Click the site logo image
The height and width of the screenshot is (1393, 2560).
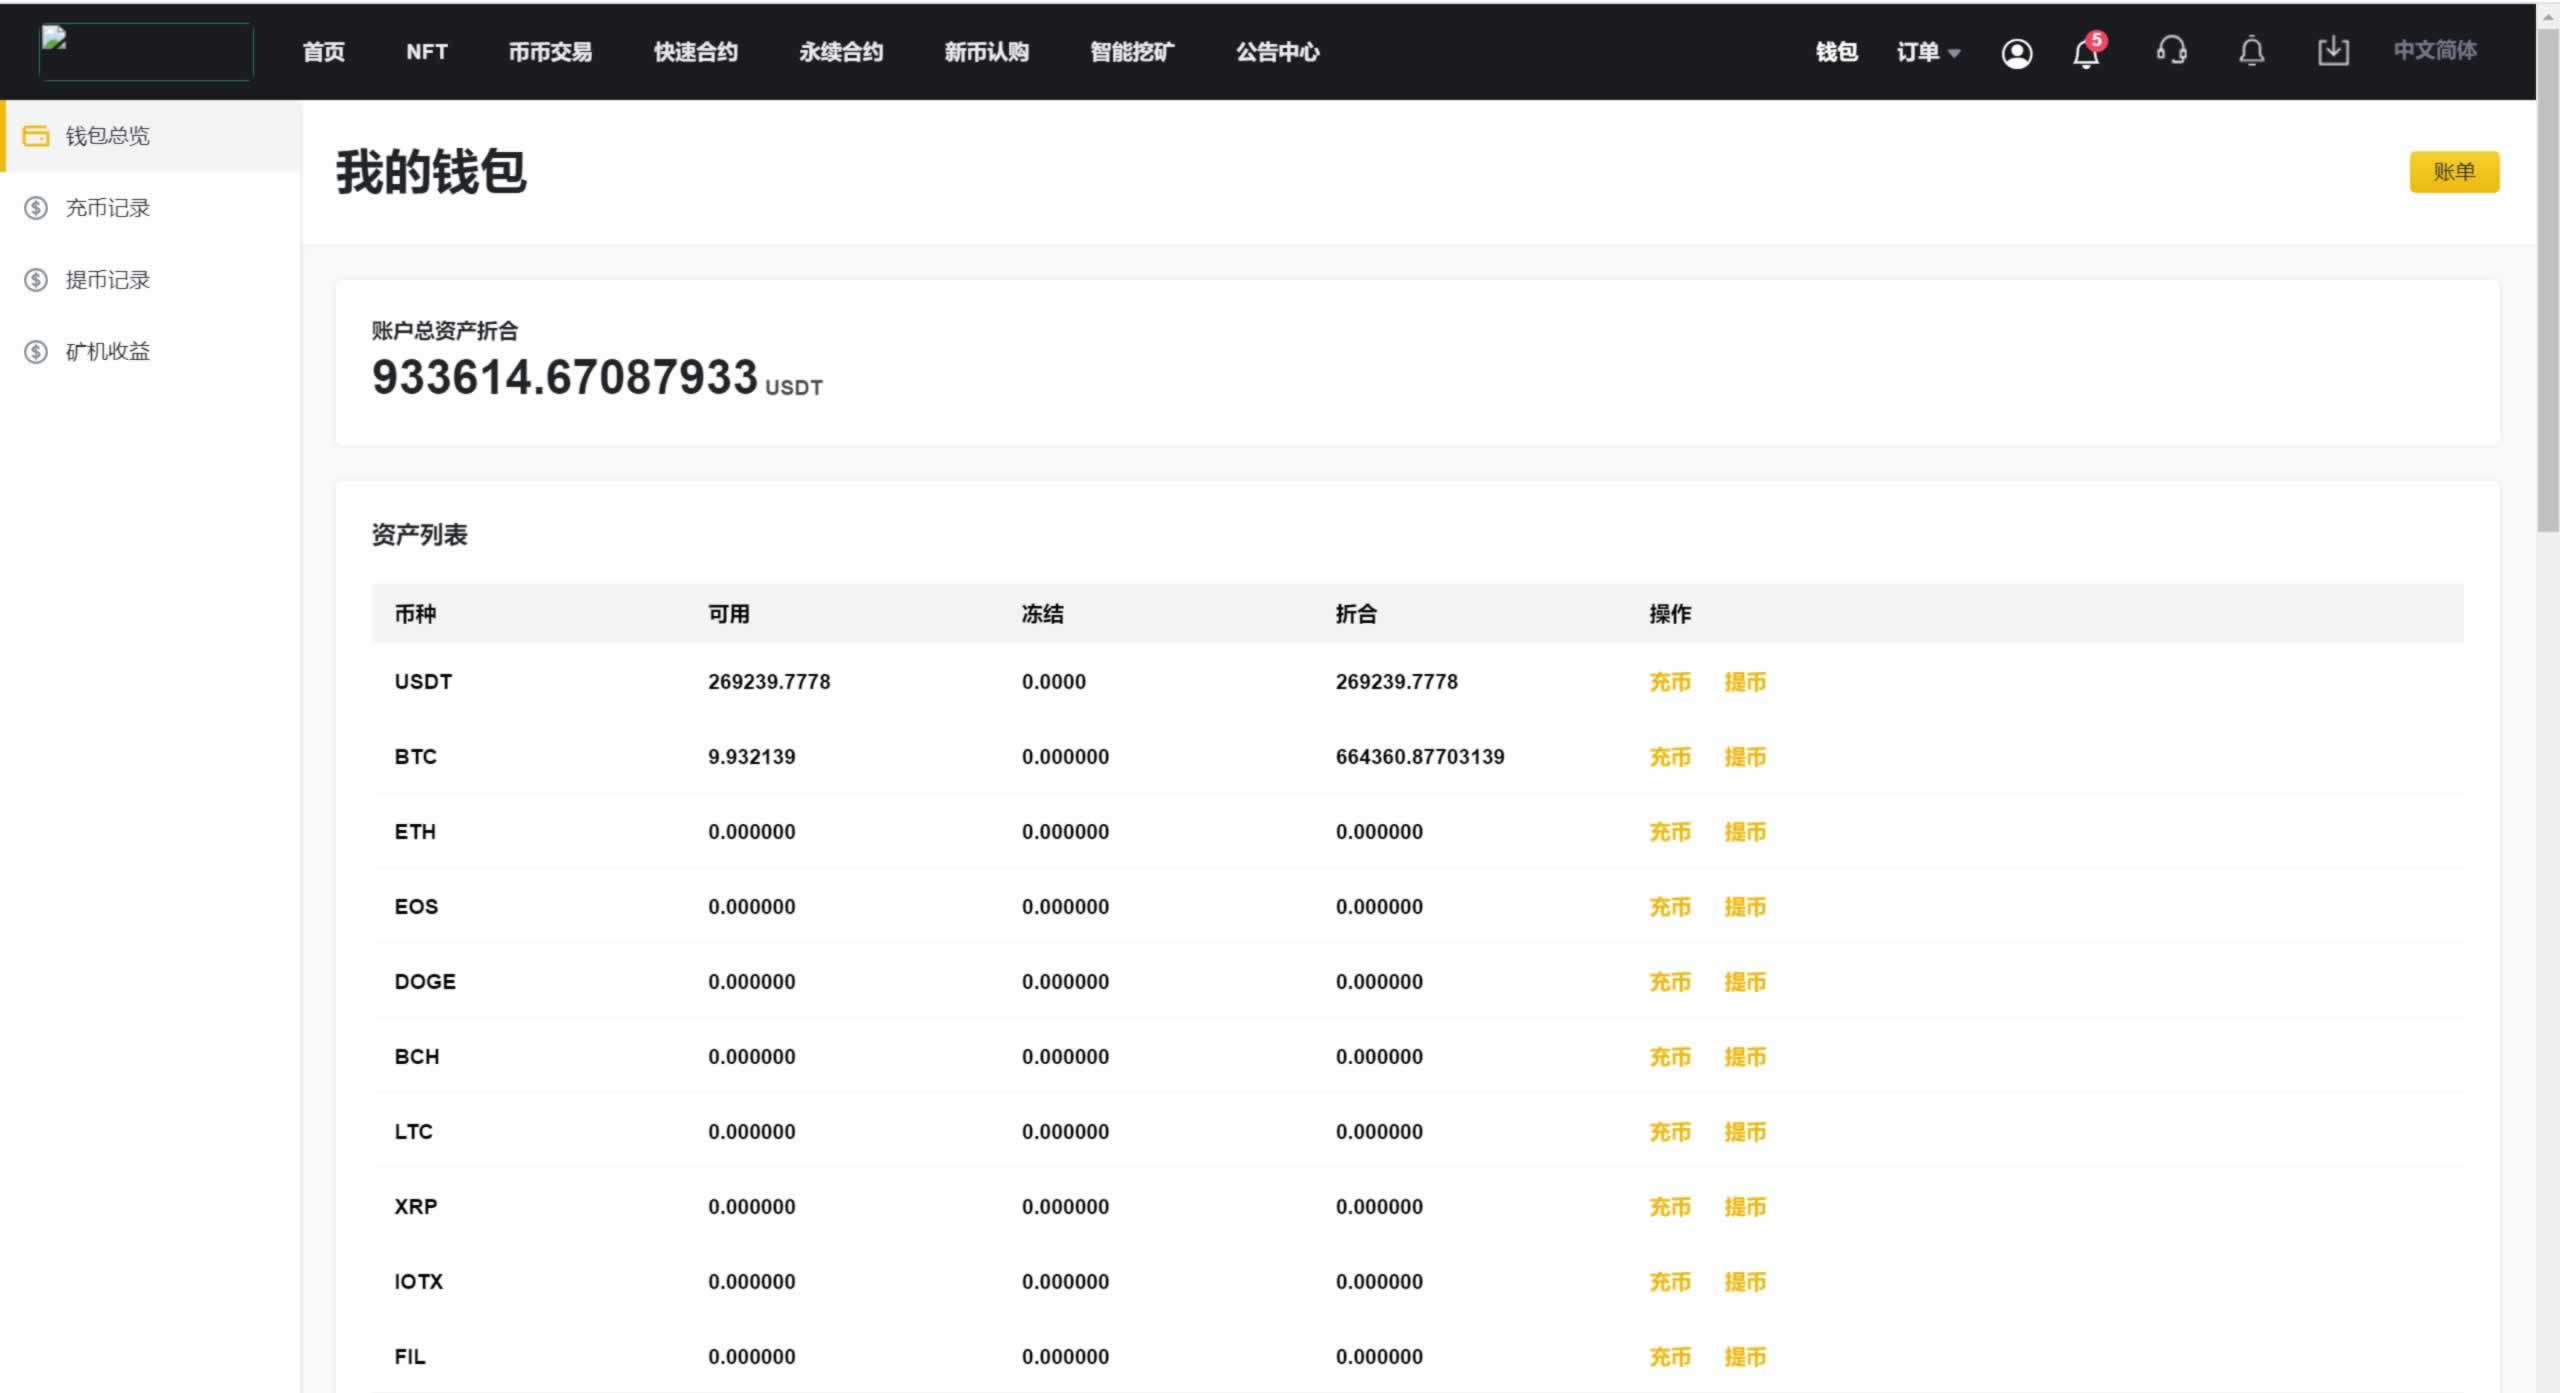coord(146,51)
